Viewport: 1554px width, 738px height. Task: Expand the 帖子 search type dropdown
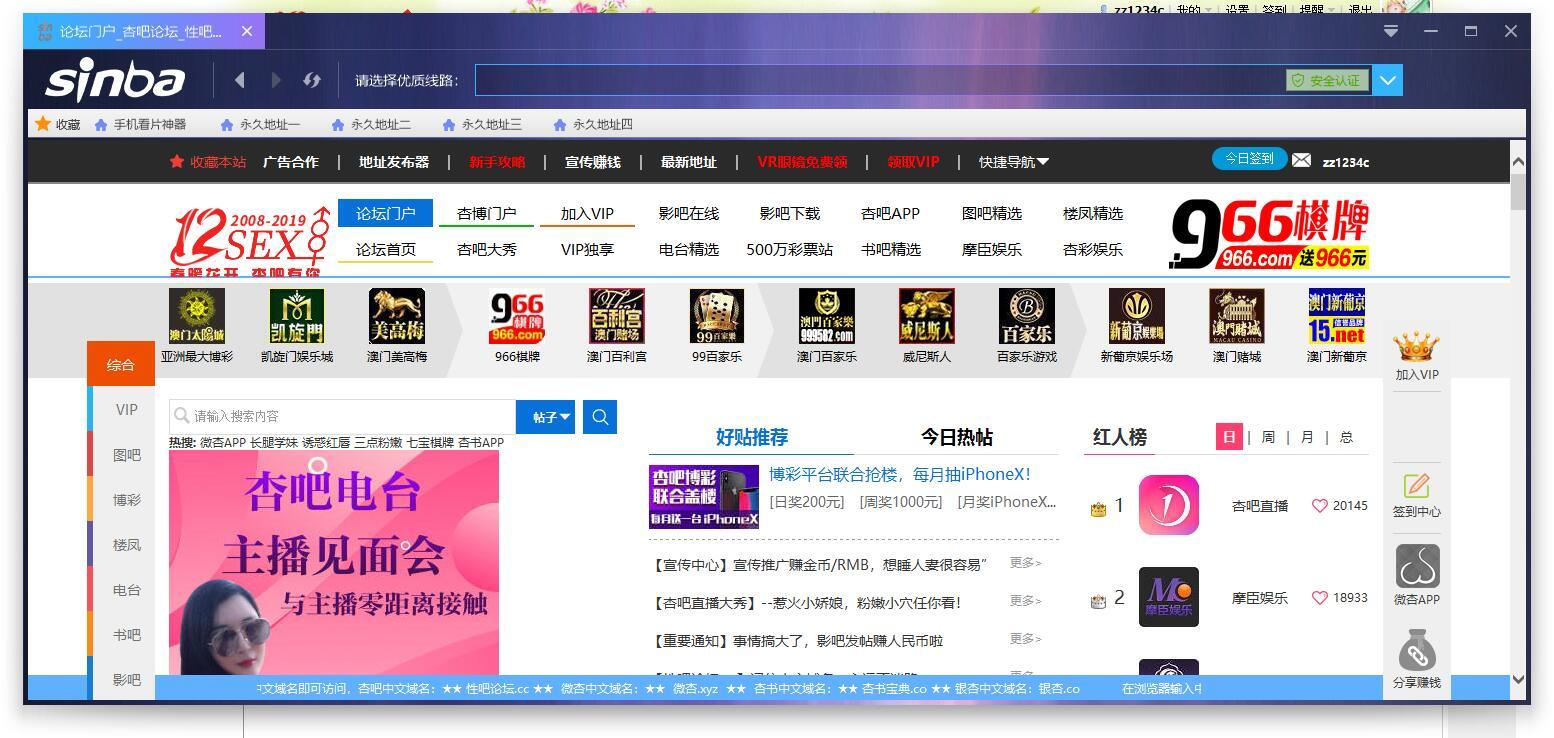point(546,417)
